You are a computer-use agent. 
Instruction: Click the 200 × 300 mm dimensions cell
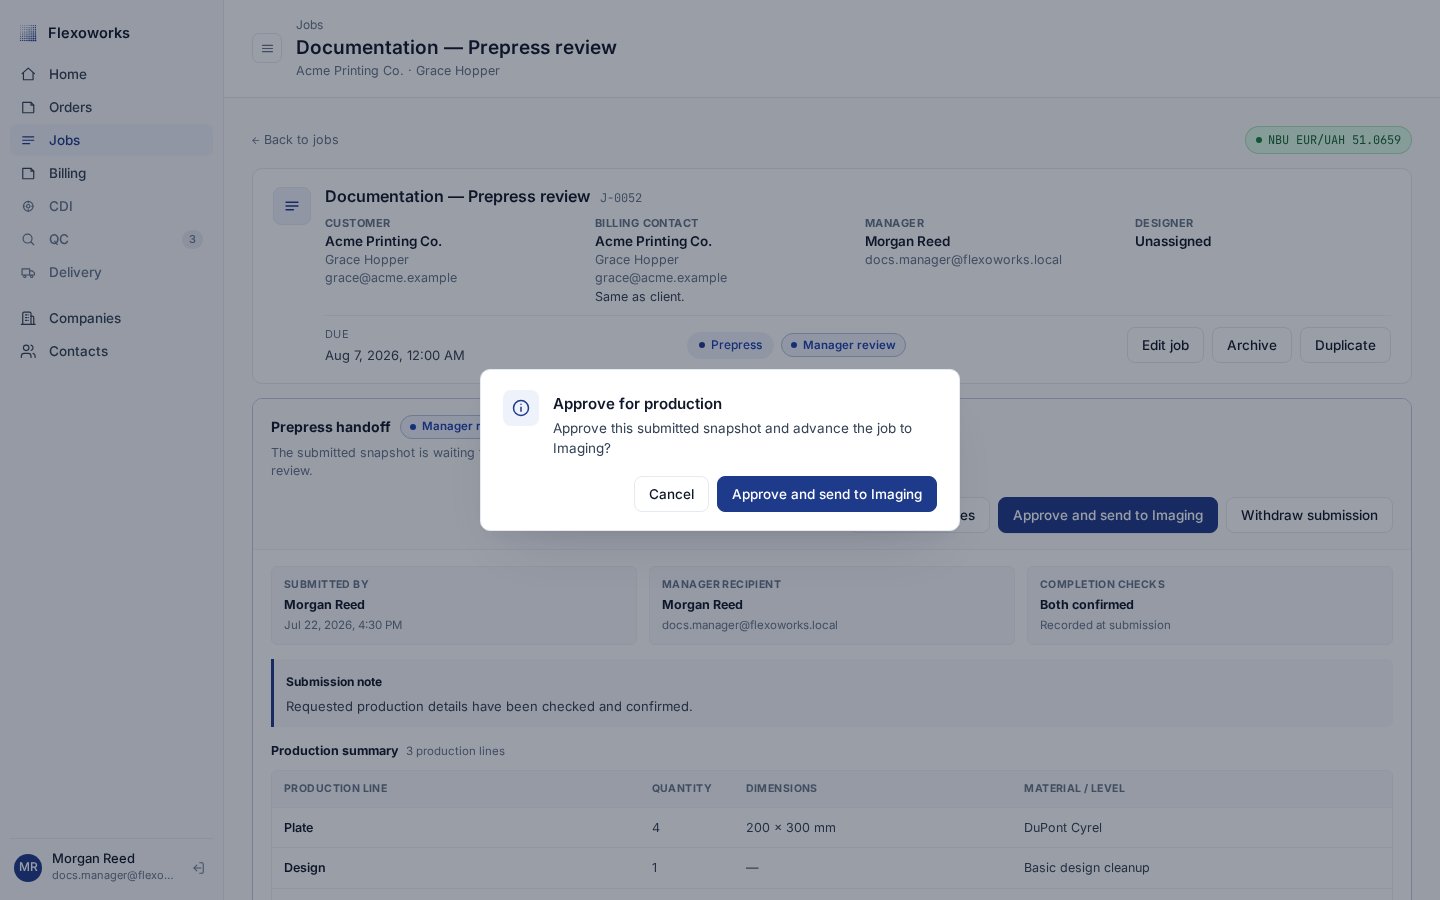click(x=791, y=828)
